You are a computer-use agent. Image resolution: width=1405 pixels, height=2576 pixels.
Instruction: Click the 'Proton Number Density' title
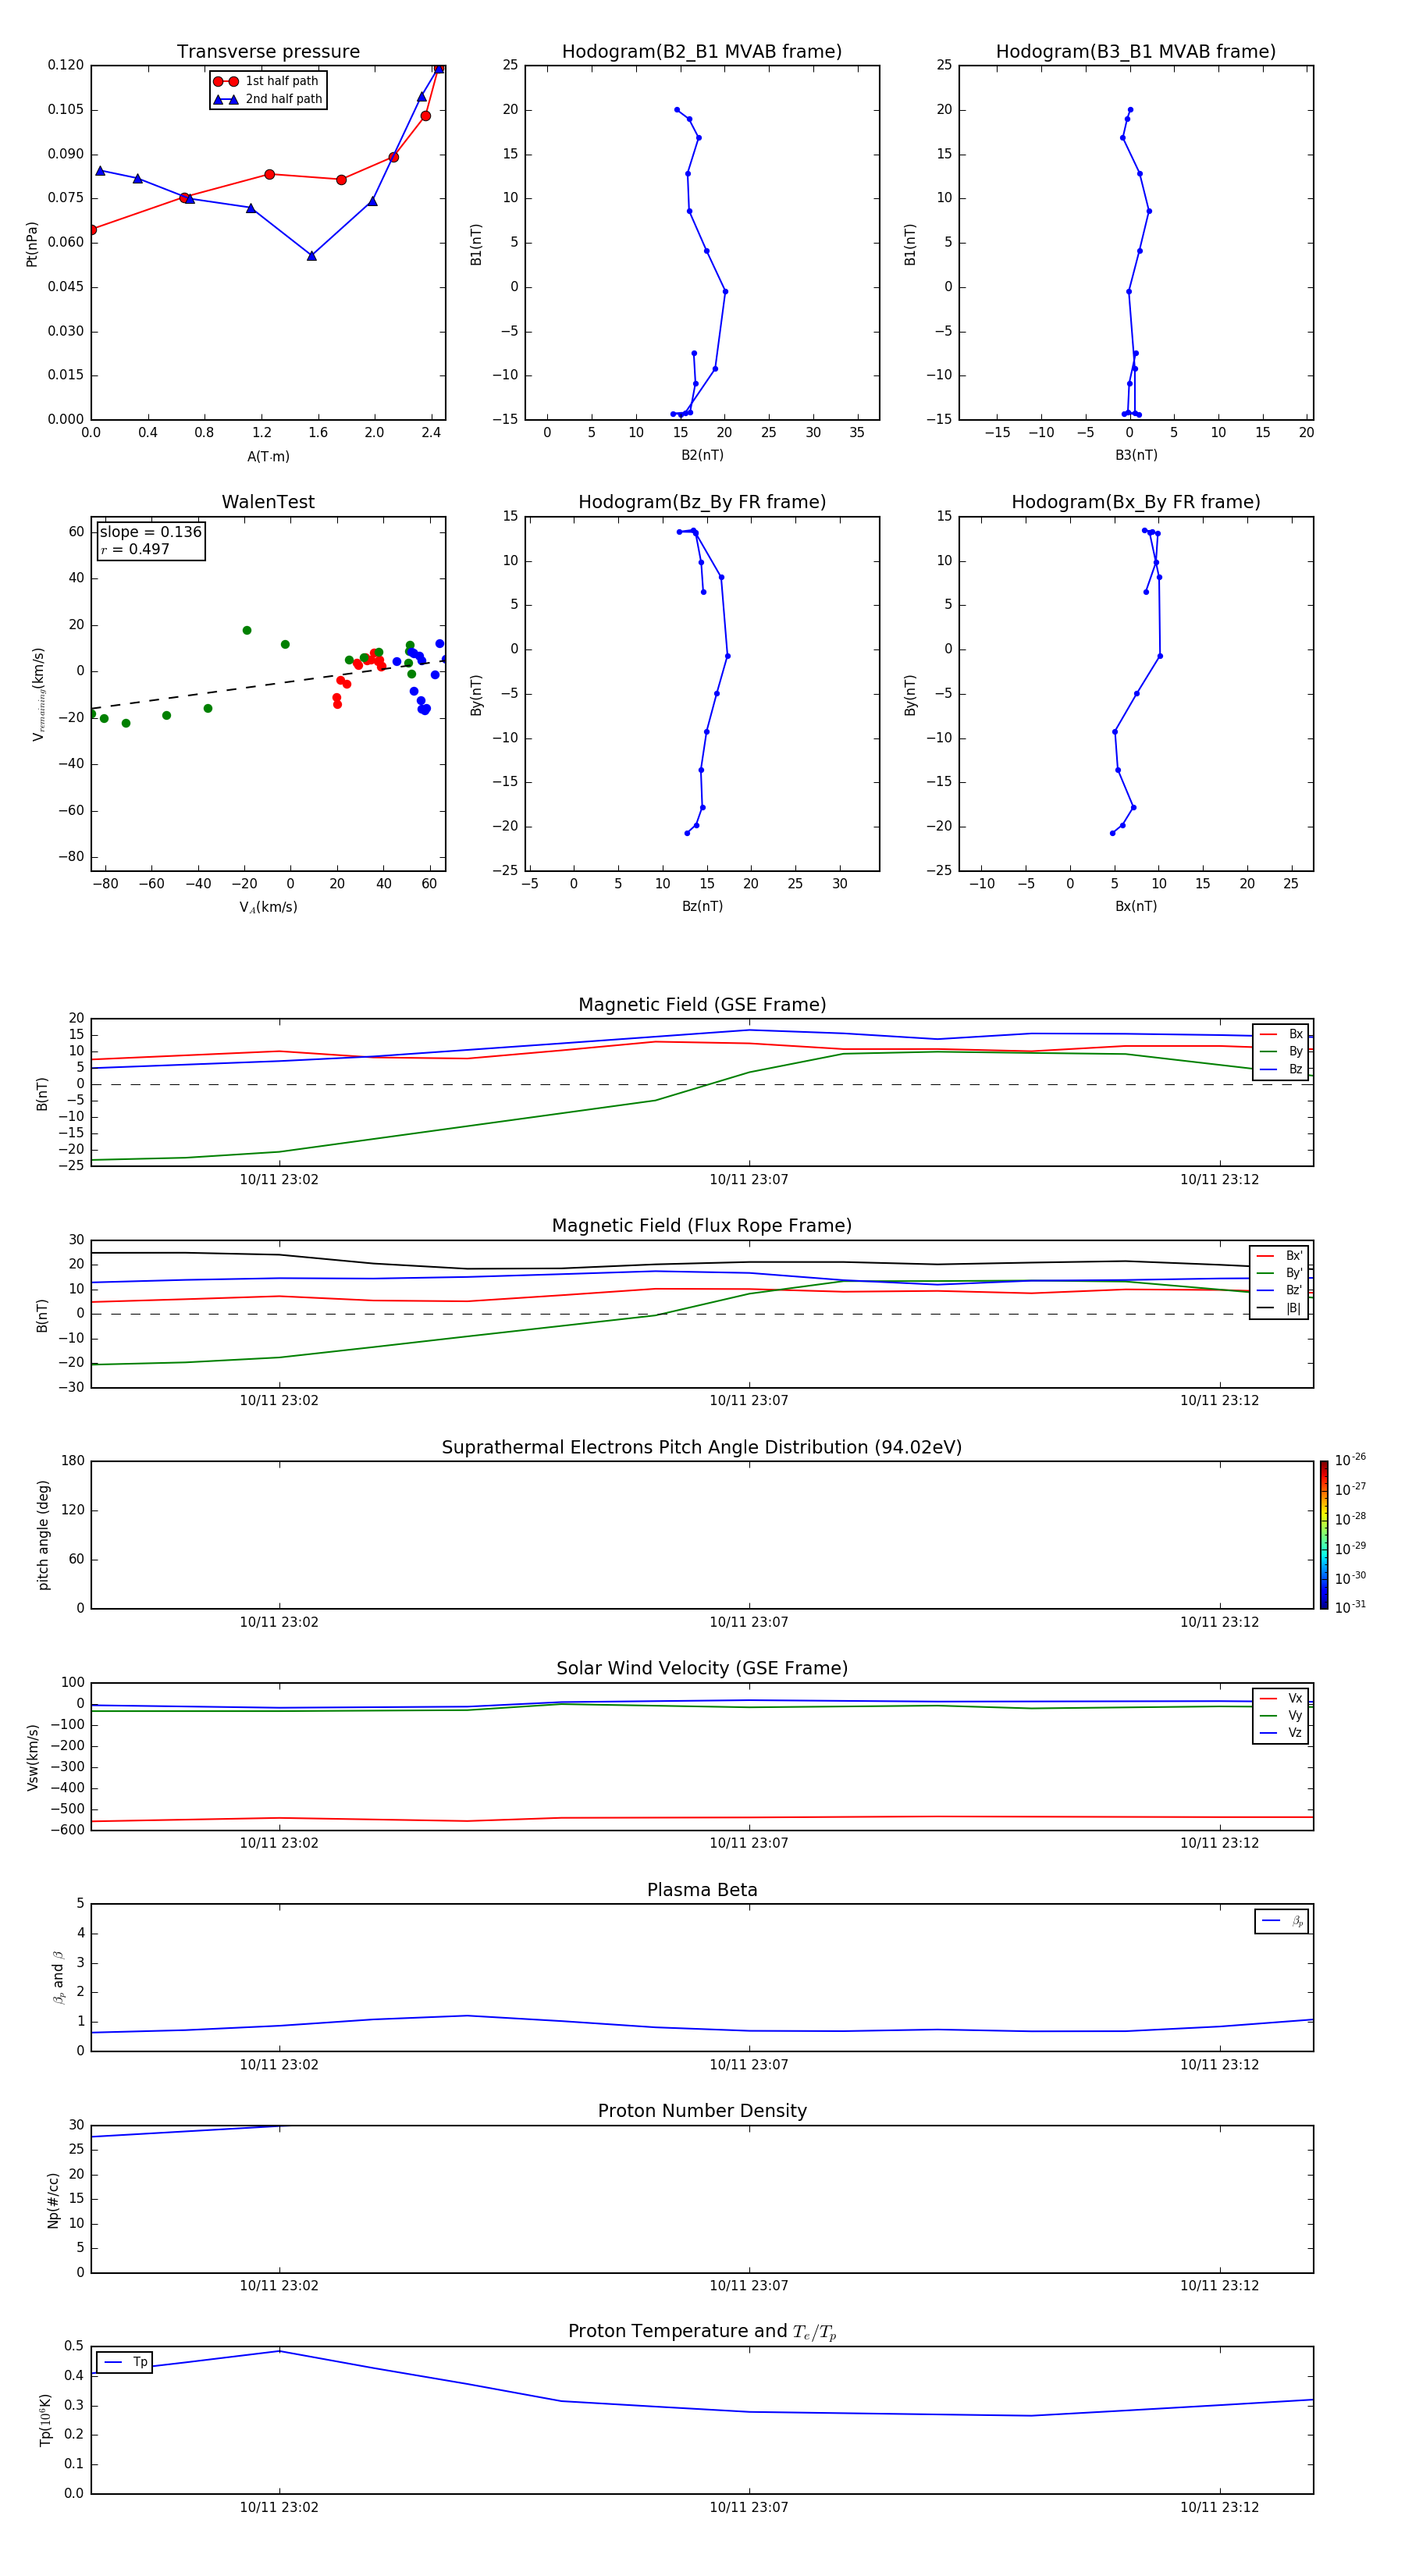tap(702, 2111)
